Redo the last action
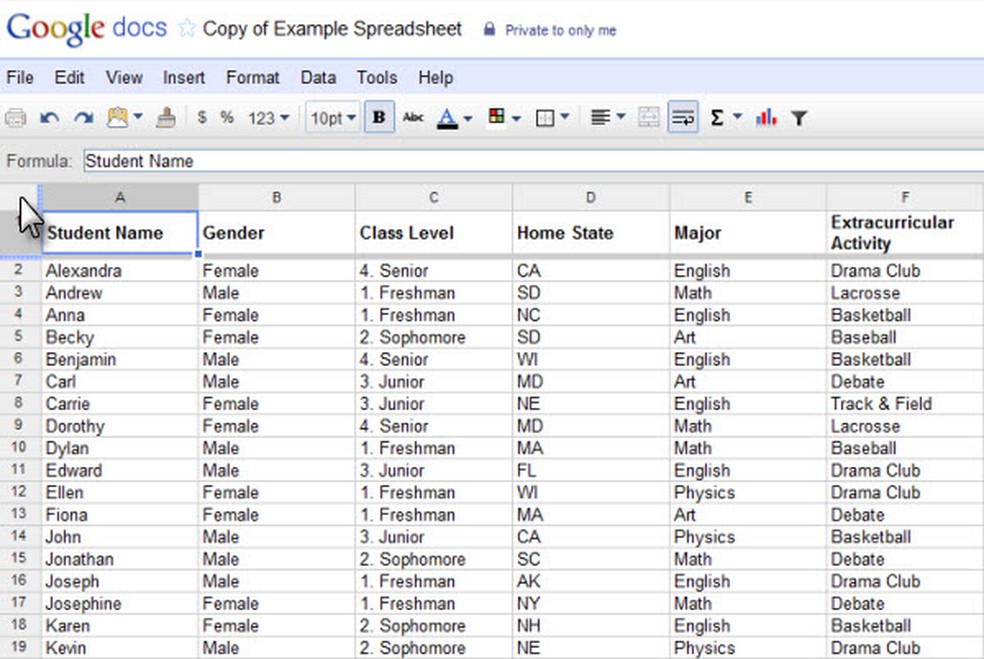The image size is (984, 659). click(83, 117)
